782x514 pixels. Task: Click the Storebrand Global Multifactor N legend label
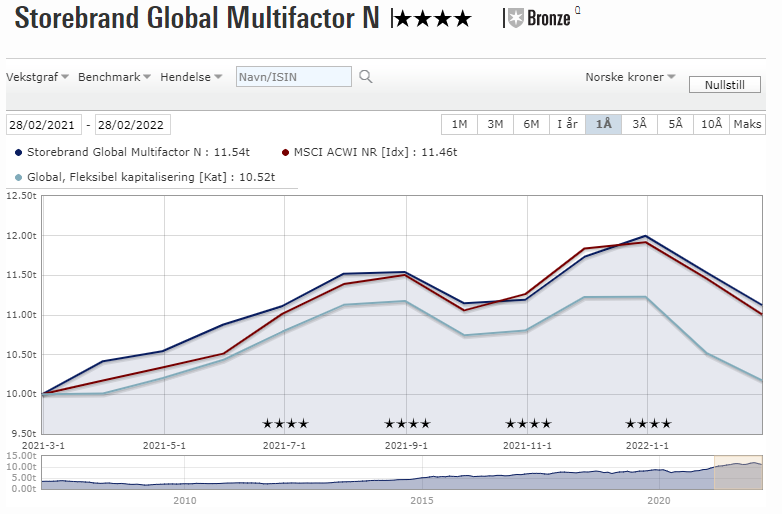coord(138,152)
